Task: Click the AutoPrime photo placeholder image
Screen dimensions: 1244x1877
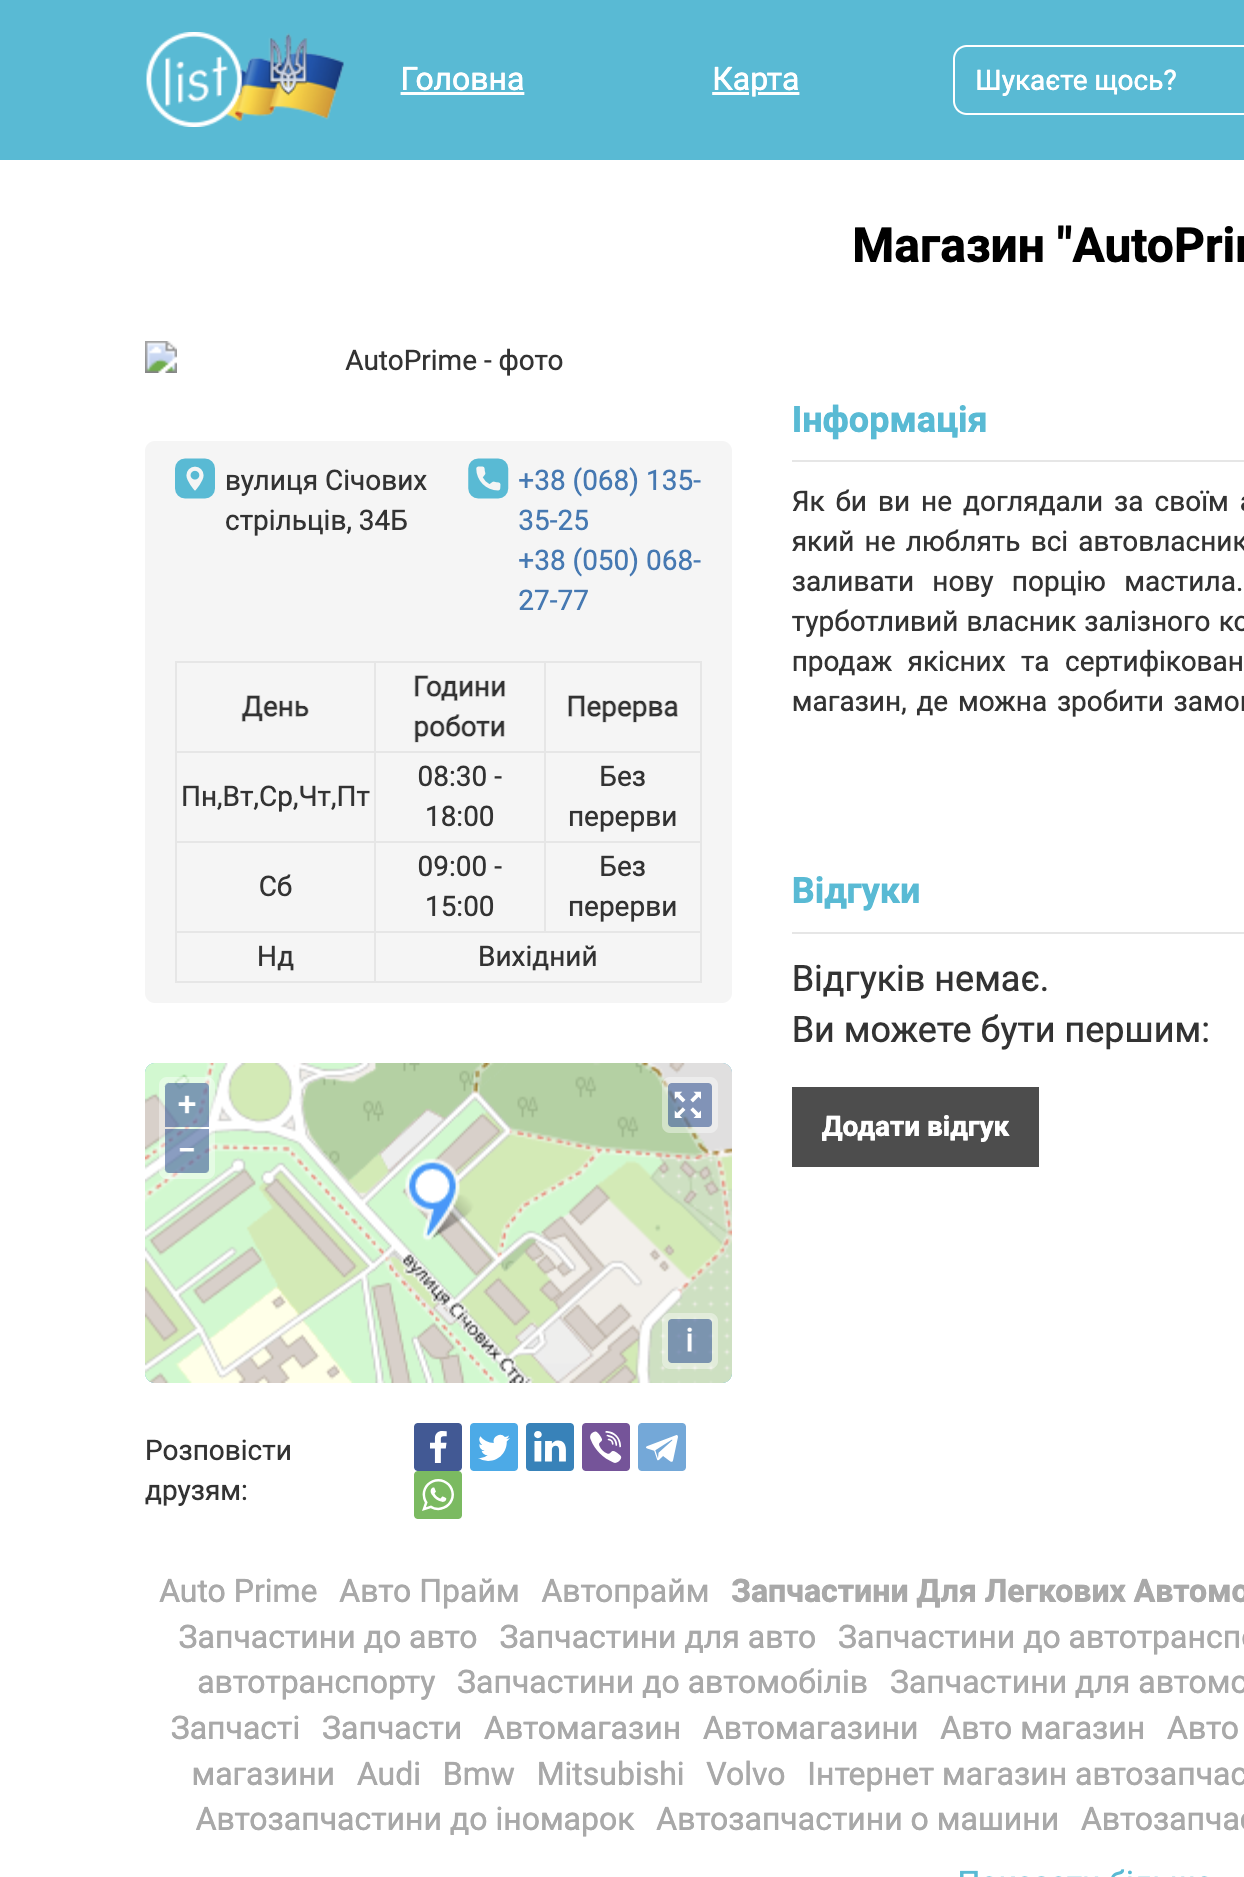Action: pos(161,358)
